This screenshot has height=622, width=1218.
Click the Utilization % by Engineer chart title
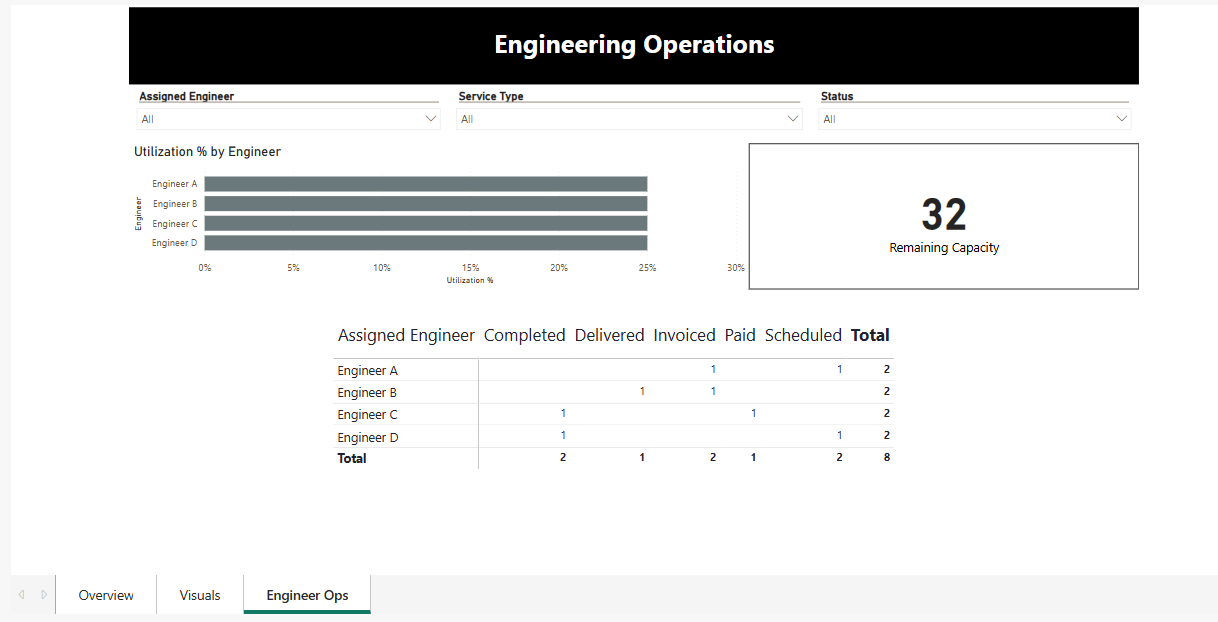click(207, 152)
